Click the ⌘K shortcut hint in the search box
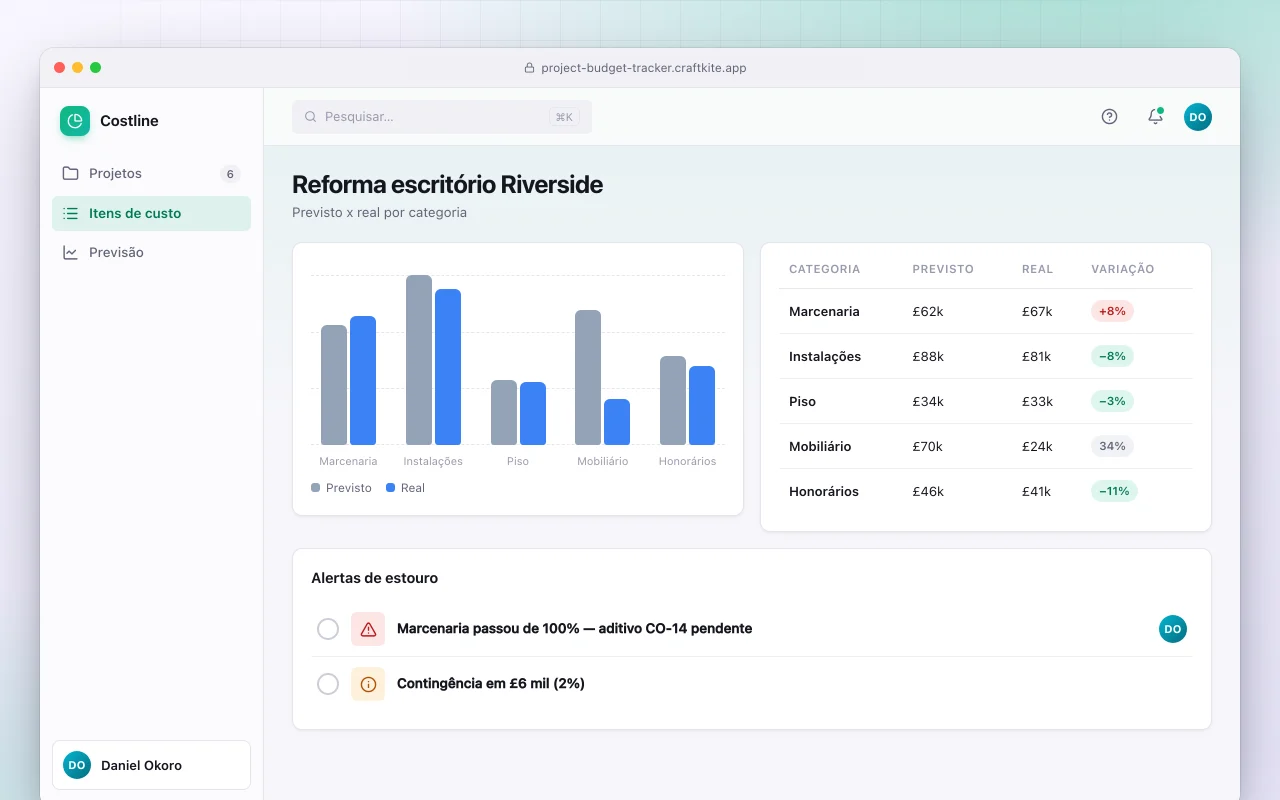This screenshot has height=800, width=1280. coord(564,117)
